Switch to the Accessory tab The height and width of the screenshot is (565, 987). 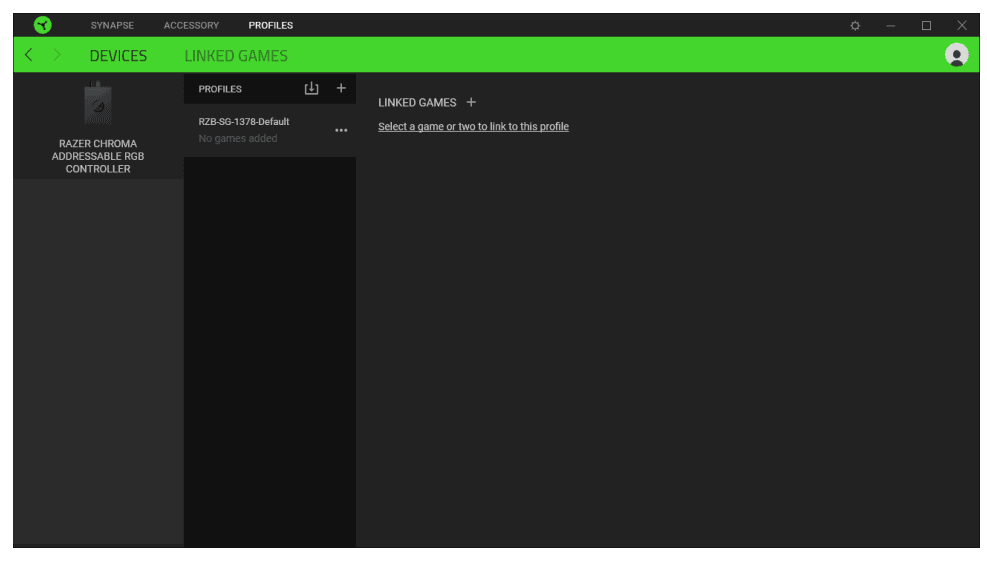191,25
